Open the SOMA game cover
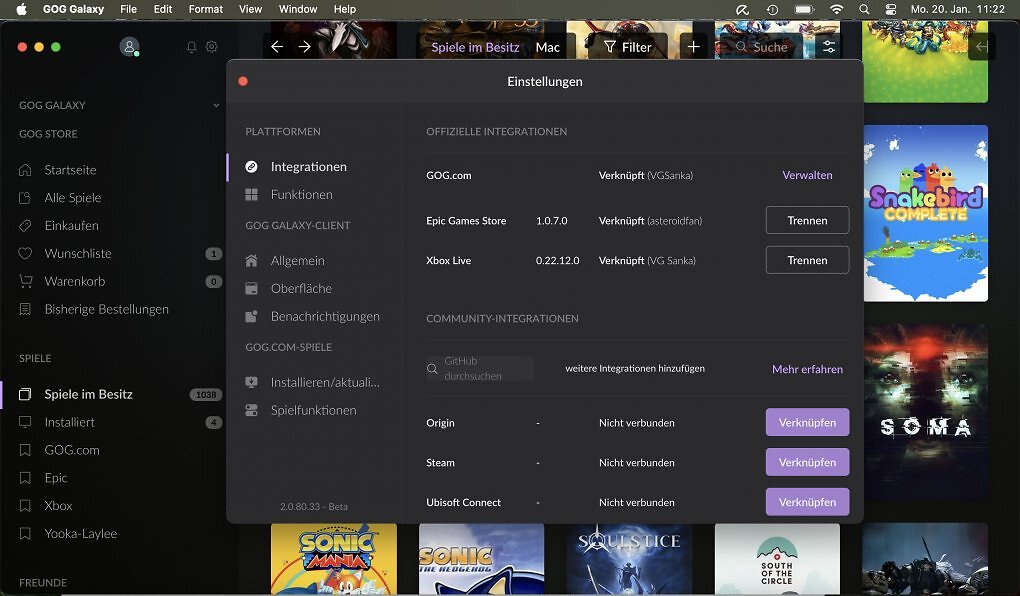This screenshot has width=1020, height=596. click(x=926, y=413)
